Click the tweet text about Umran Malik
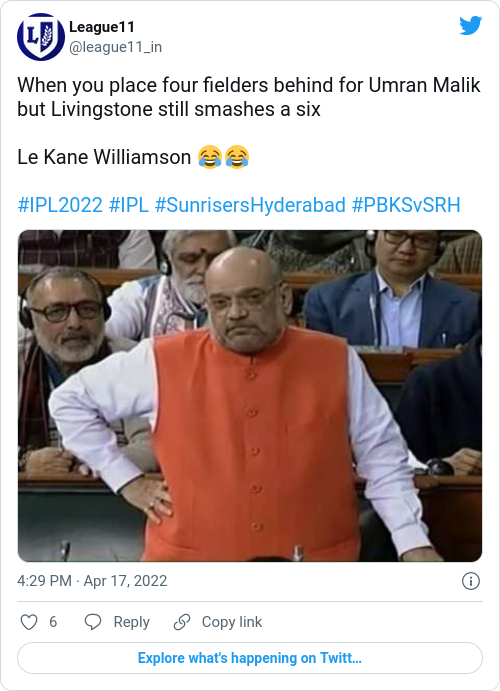 click(x=249, y=97)
